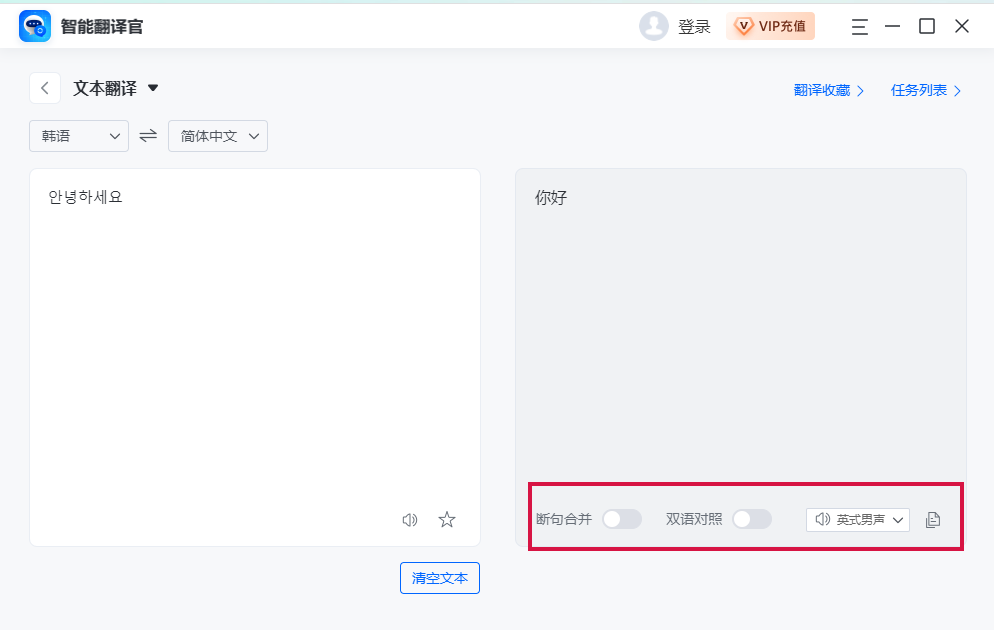Screen dimensions: 994x630
Task: Open the hamburger menu icon in title bar
Action: (860, 27)
